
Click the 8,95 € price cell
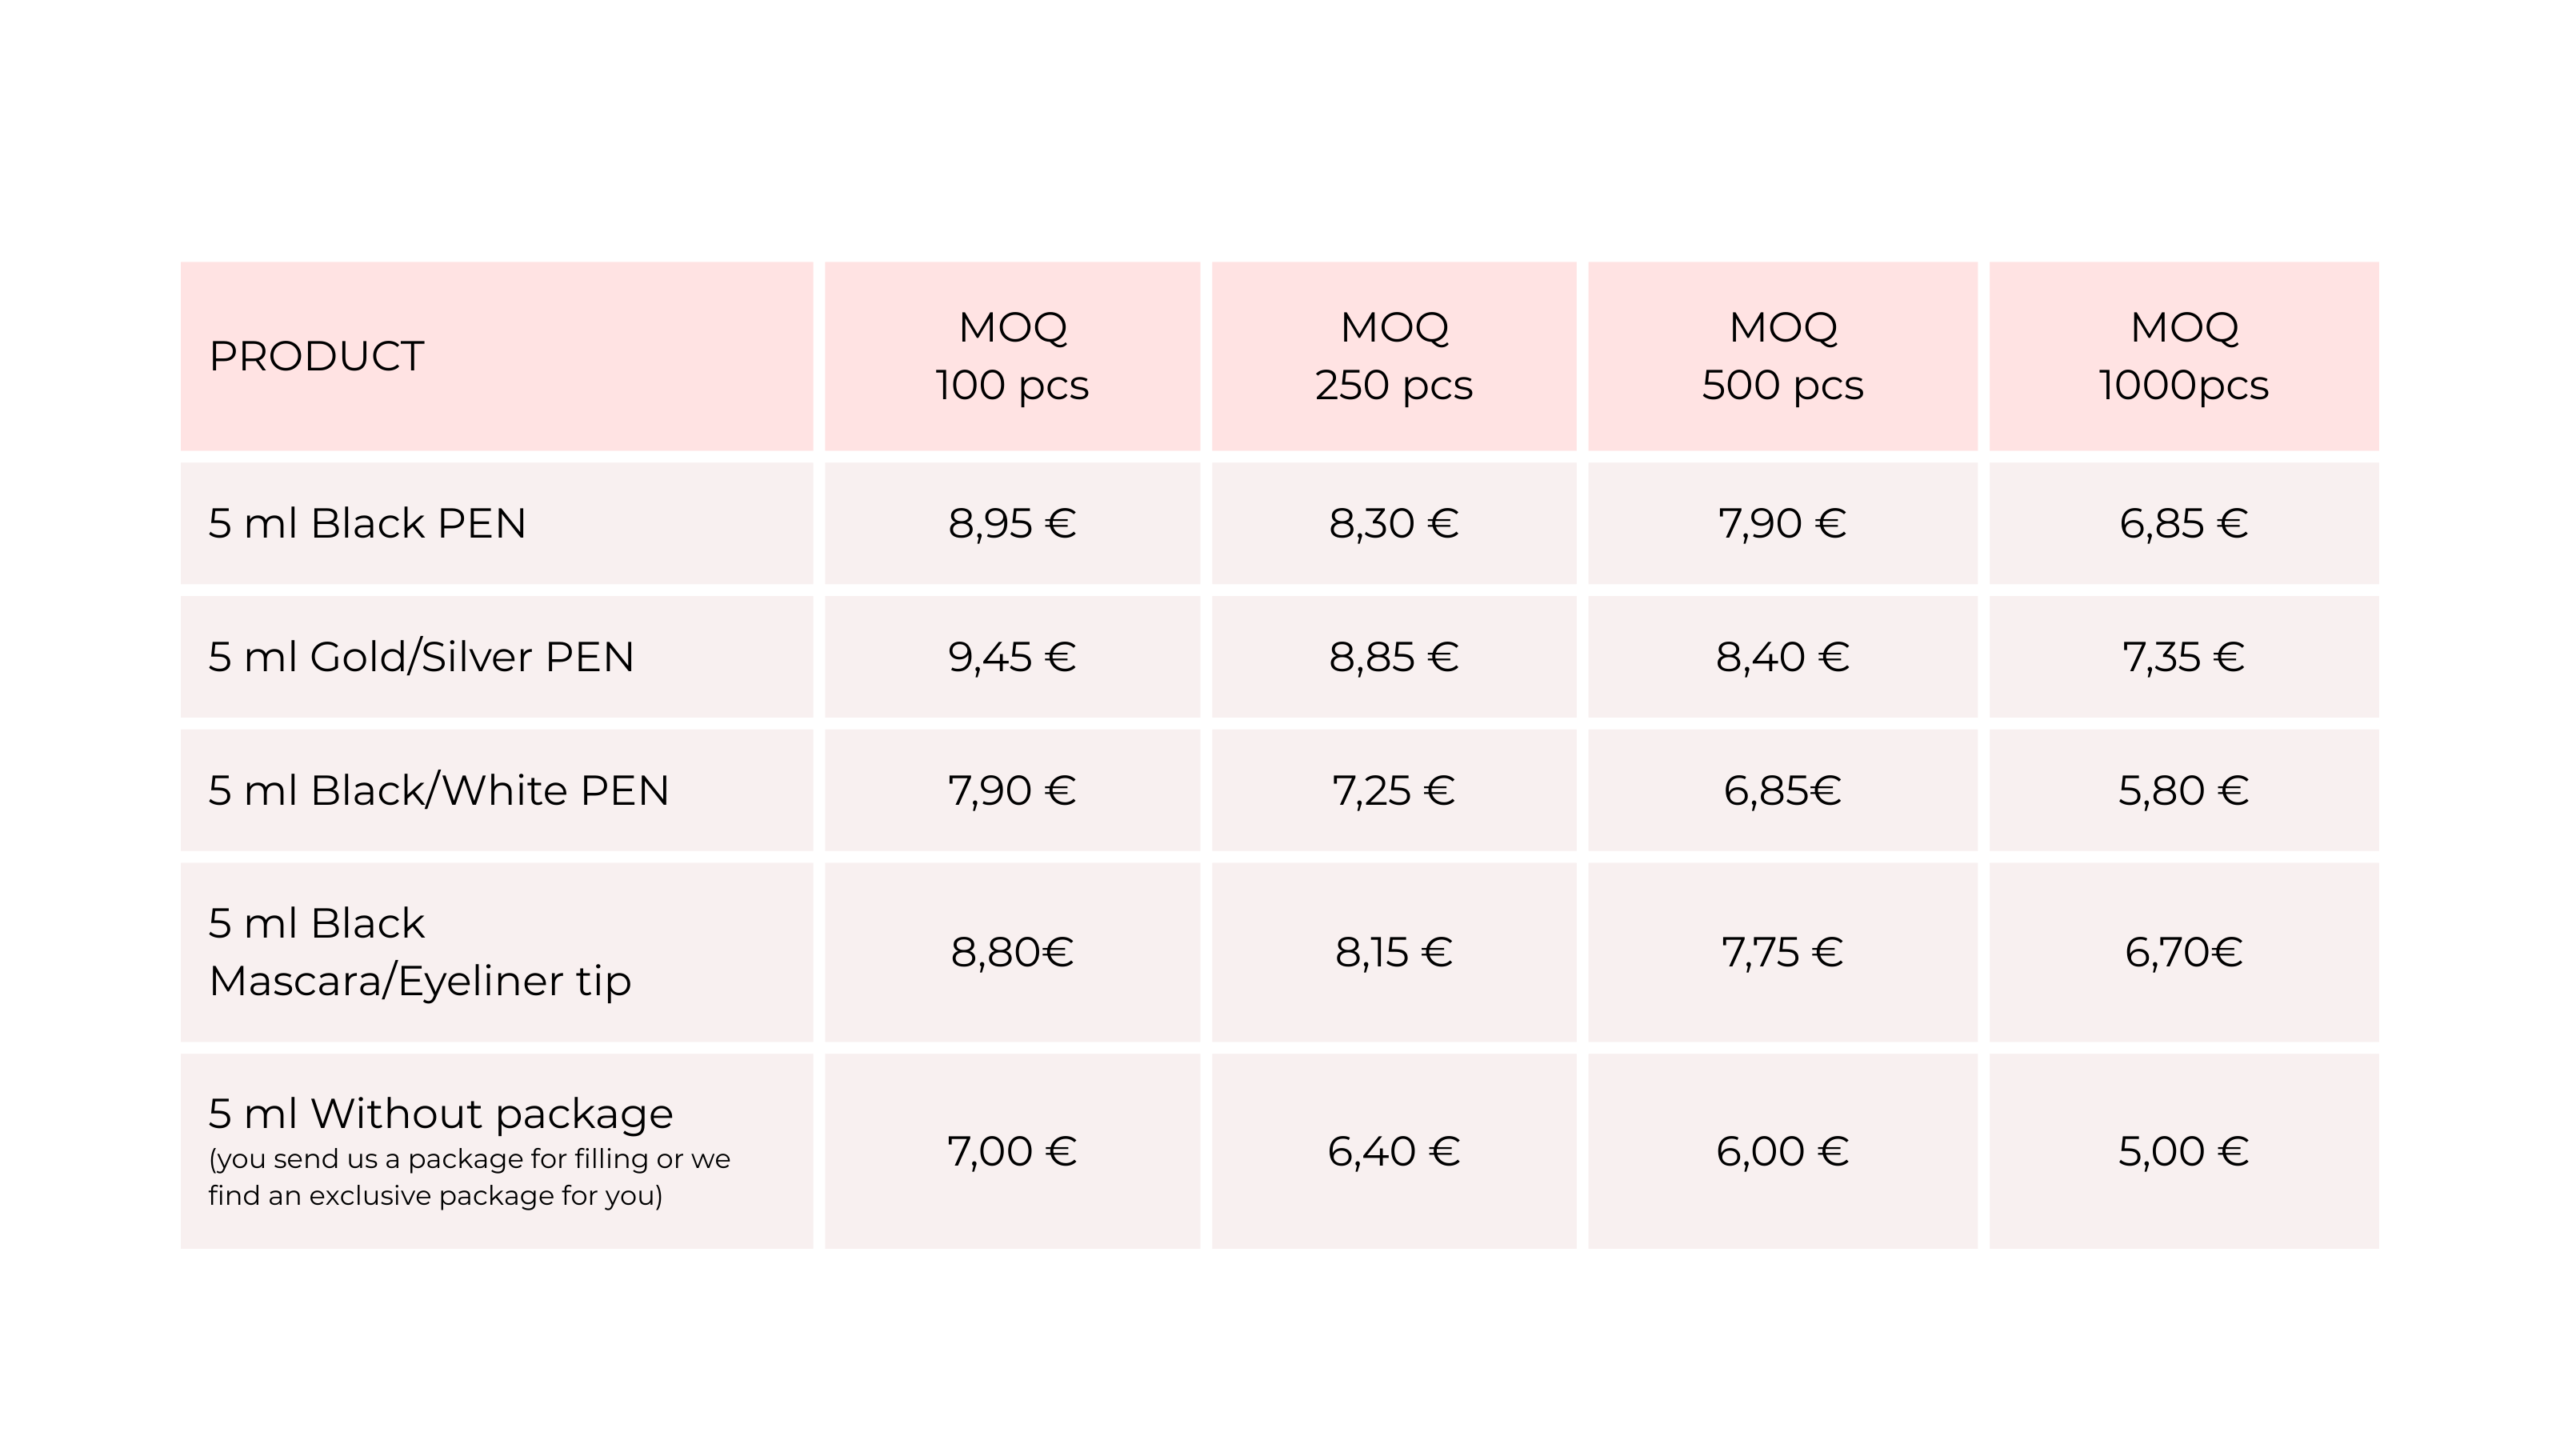point(1012,524)
